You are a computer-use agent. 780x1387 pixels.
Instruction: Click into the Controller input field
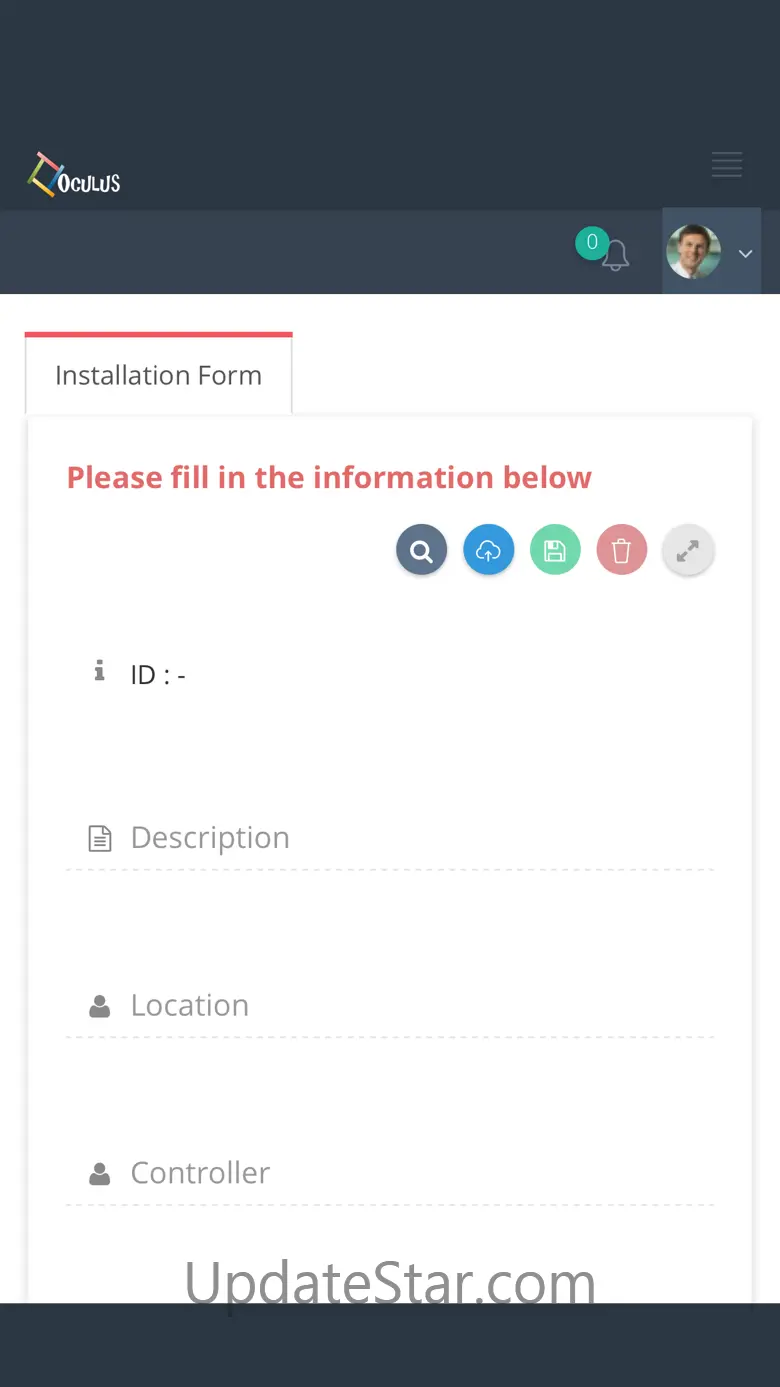(390, 1174)
